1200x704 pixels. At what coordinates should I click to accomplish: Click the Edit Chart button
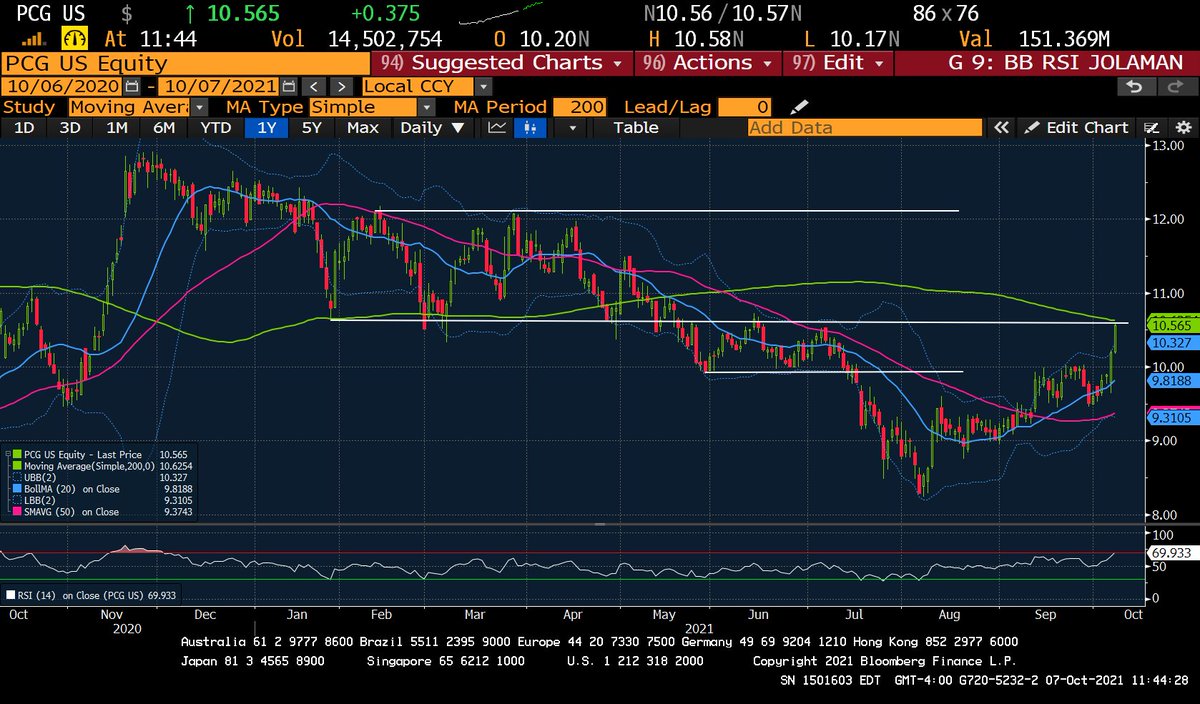pyautogui.click(x=1078, y=127)
